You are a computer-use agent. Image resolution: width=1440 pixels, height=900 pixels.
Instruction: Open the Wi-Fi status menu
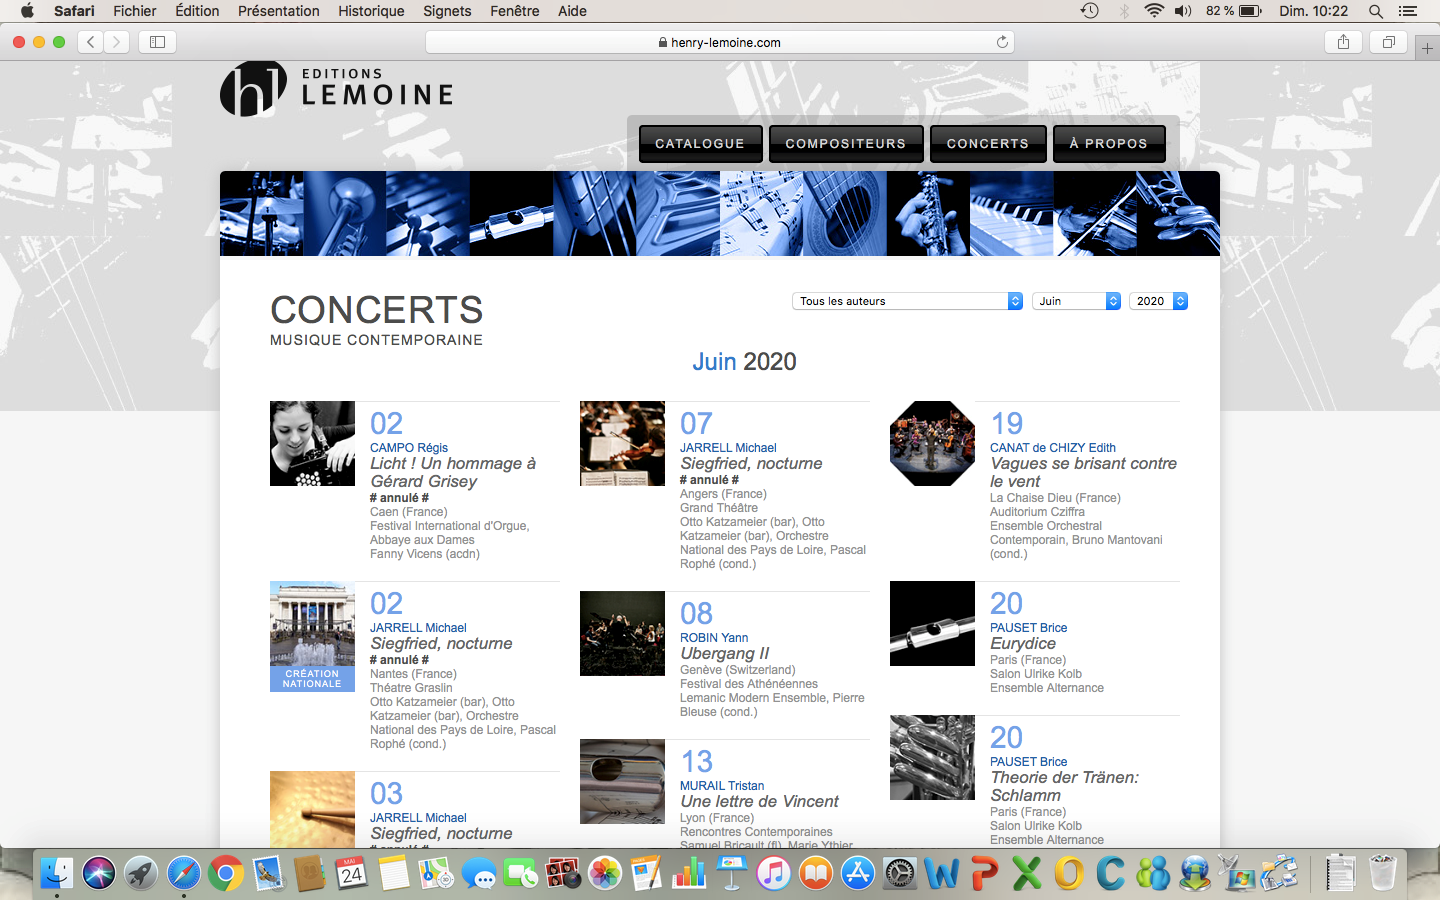click(x=1154, y=11)
